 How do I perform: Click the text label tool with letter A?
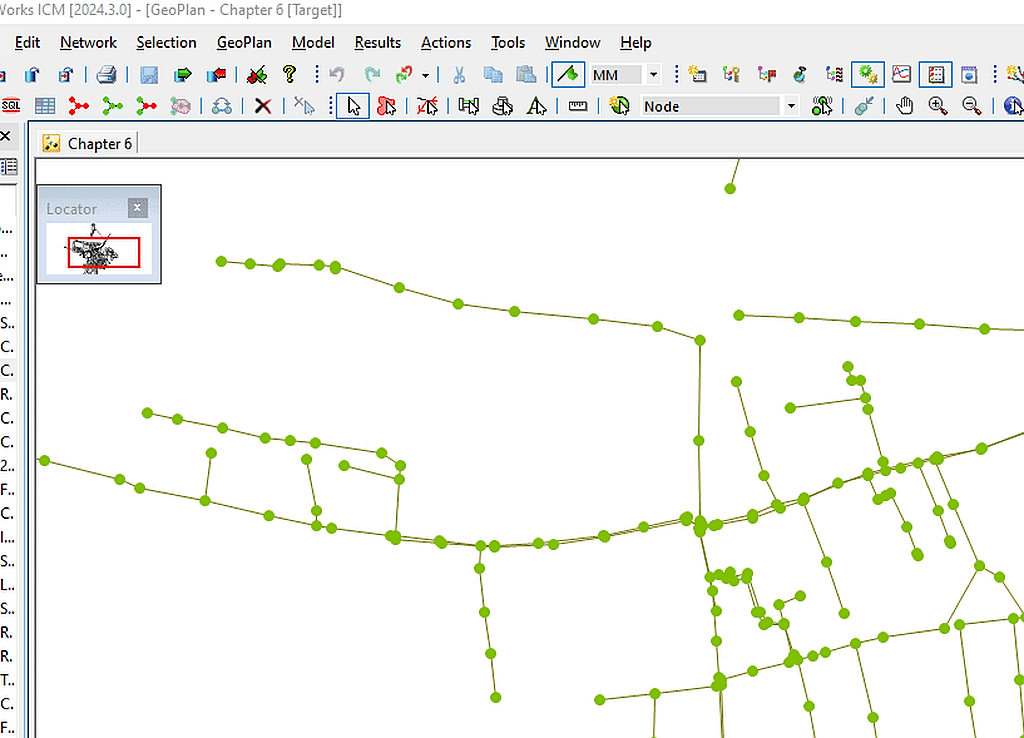536,106
